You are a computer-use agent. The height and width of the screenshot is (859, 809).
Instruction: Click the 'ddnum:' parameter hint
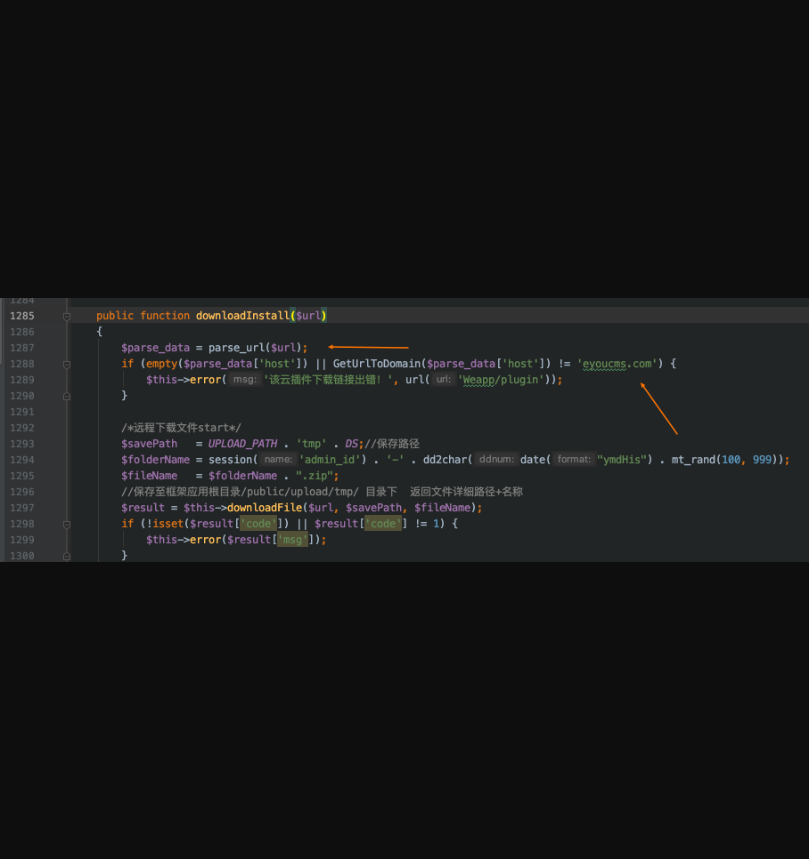tap(496, 460)
